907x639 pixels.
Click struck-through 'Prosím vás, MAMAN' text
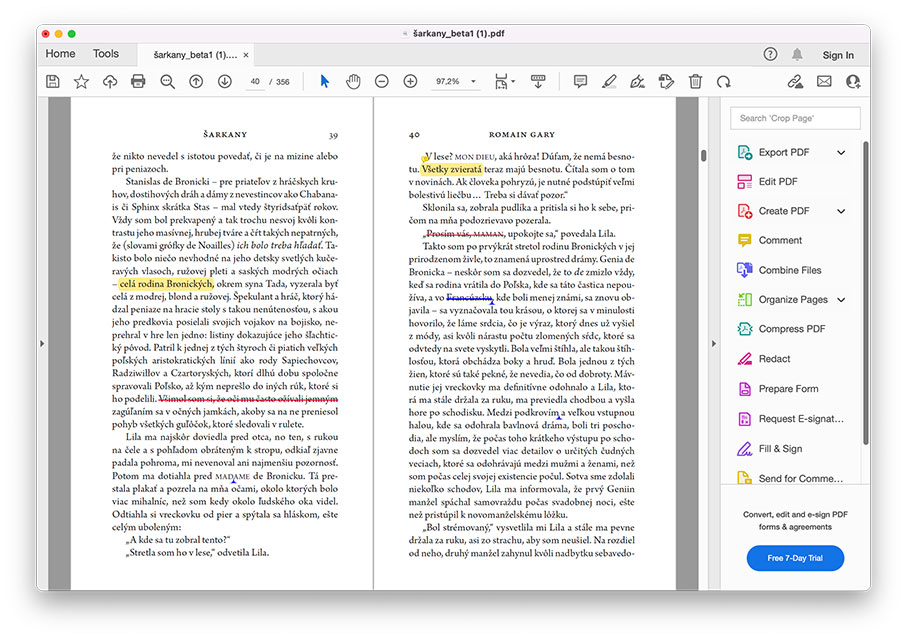click(465, 234)
